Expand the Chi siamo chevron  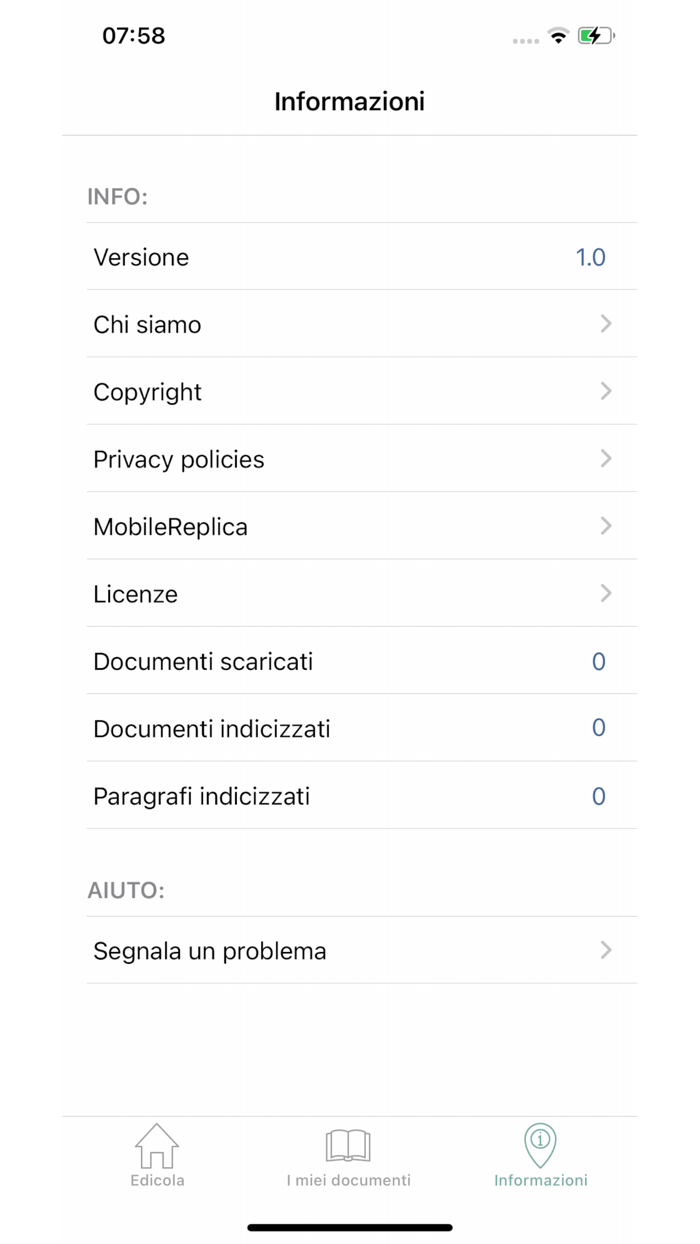606,324
